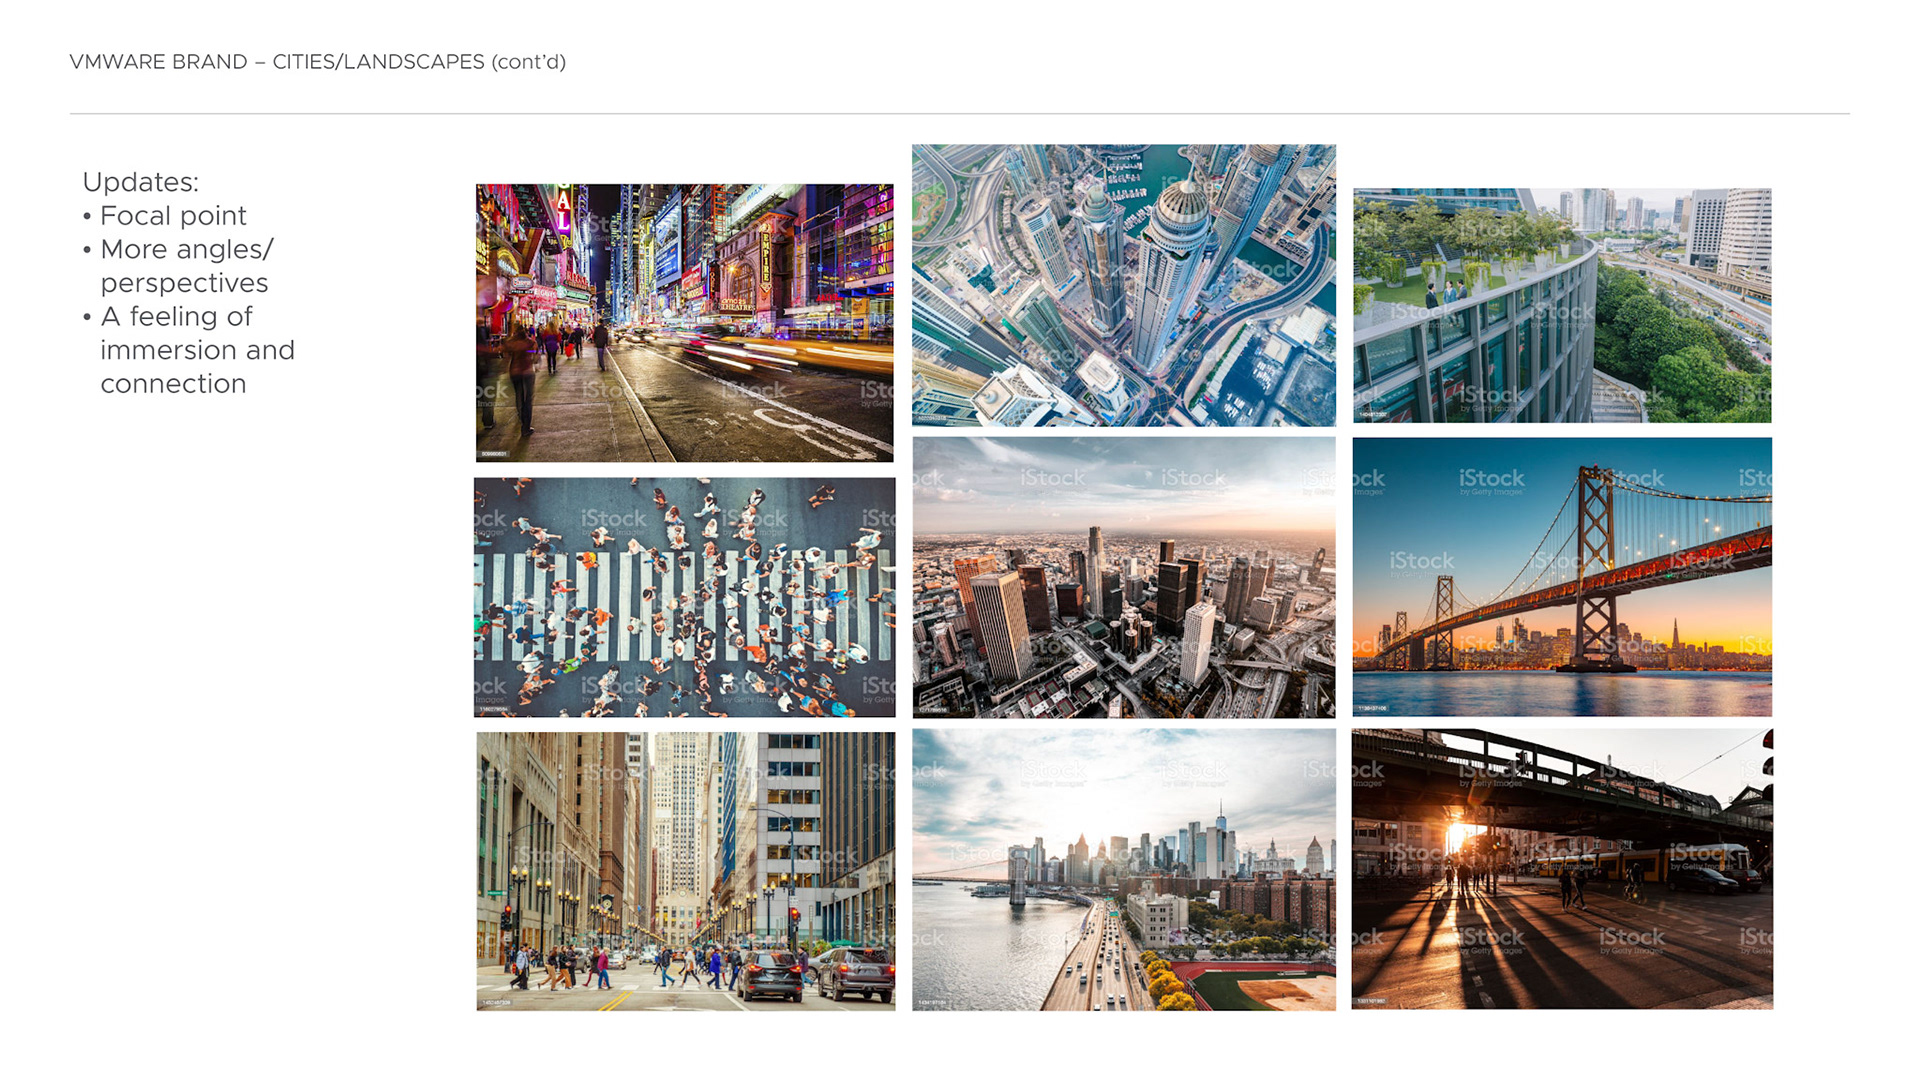1920x1080 pixels.
Task: Choose the overhead pedestrian crosswalk photo
Action: 685,597
